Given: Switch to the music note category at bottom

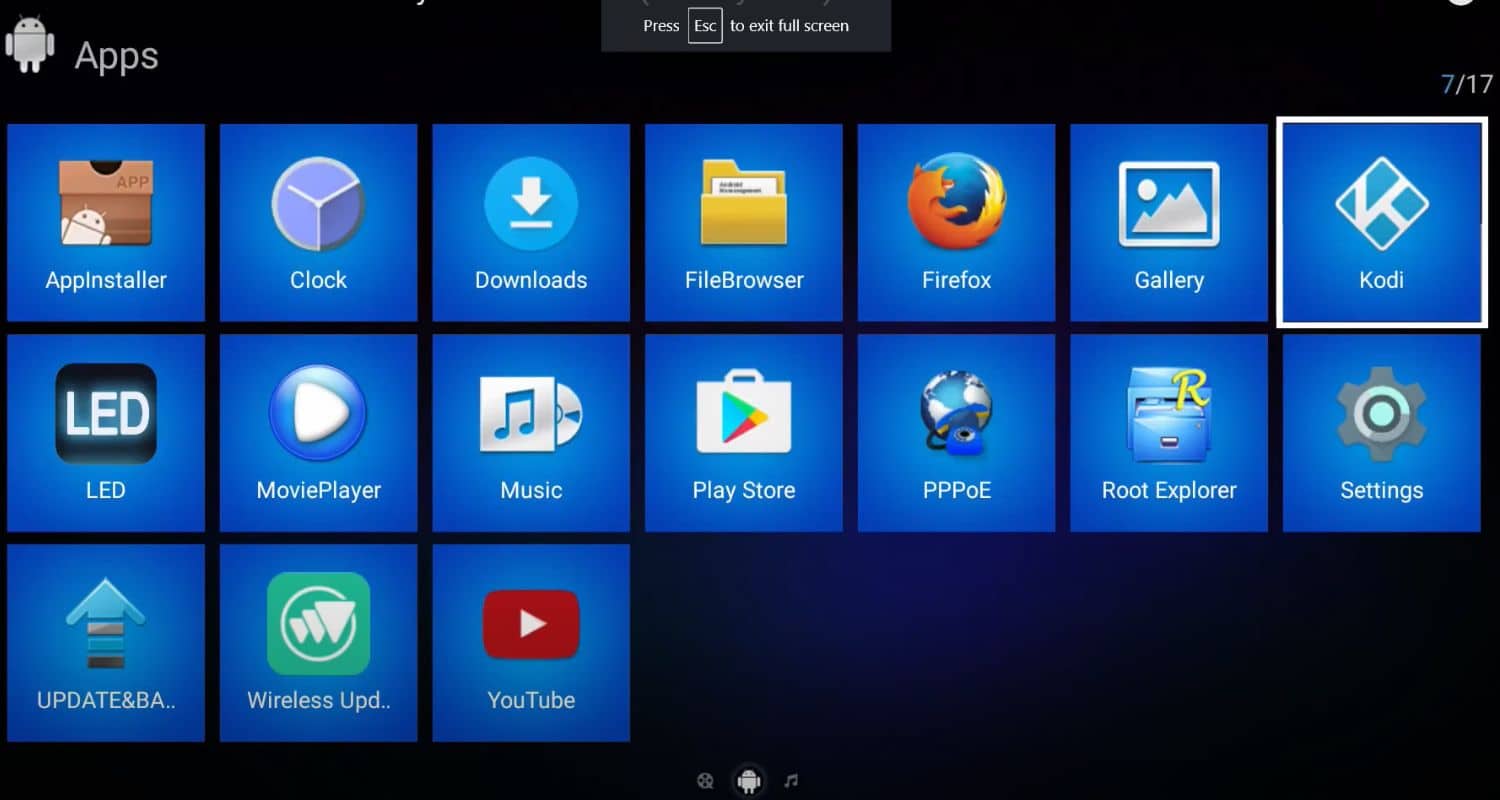Looking at the screenshot, I should [791, 780].
